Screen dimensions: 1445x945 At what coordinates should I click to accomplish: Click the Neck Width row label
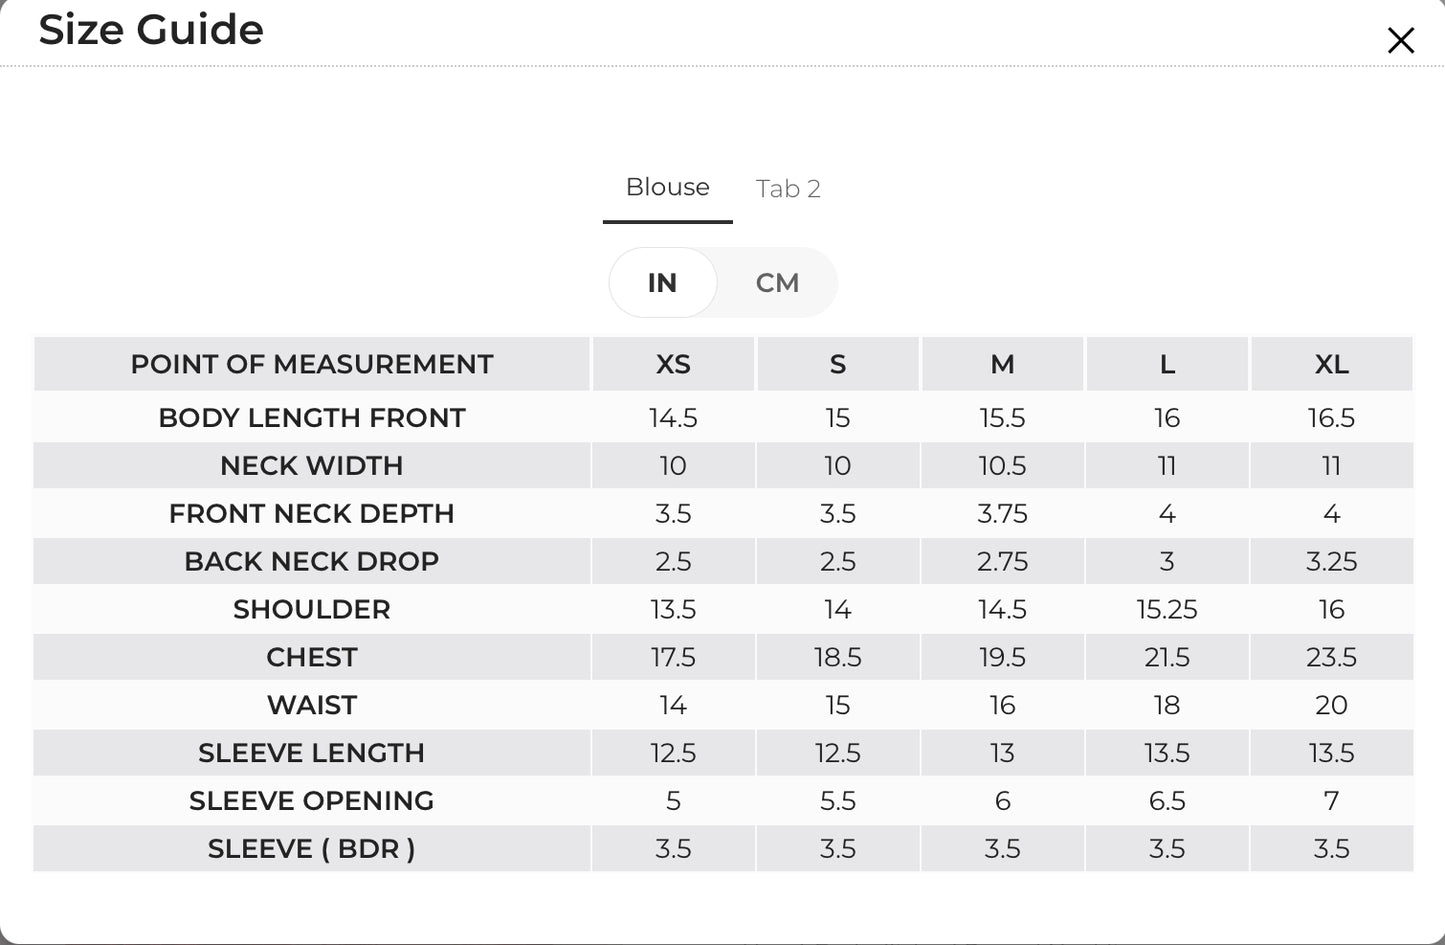point(312,466)
